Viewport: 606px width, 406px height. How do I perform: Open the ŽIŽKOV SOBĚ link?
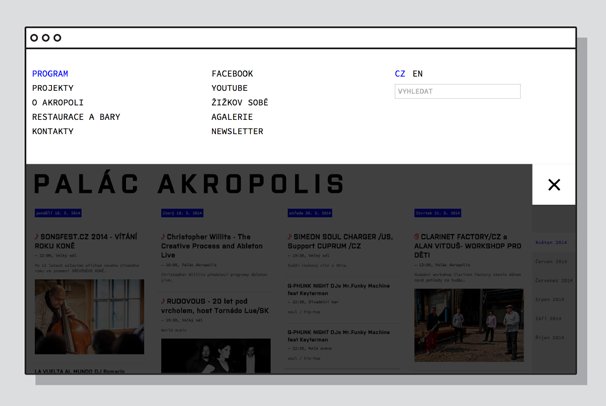(x=239, y=103)
